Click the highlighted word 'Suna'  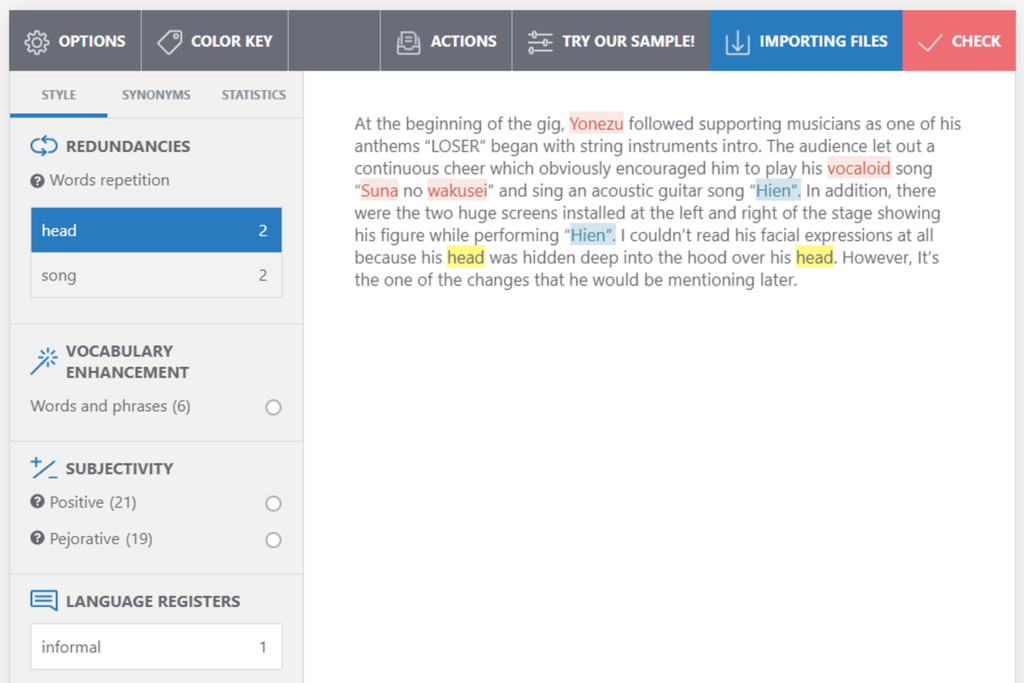point(379,191)
